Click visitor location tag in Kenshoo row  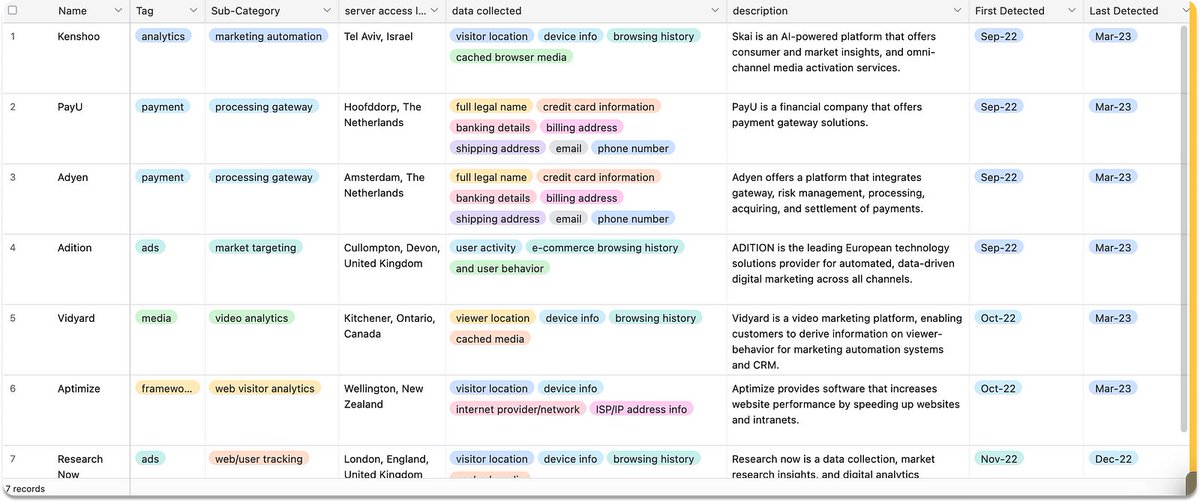[492, 36]
